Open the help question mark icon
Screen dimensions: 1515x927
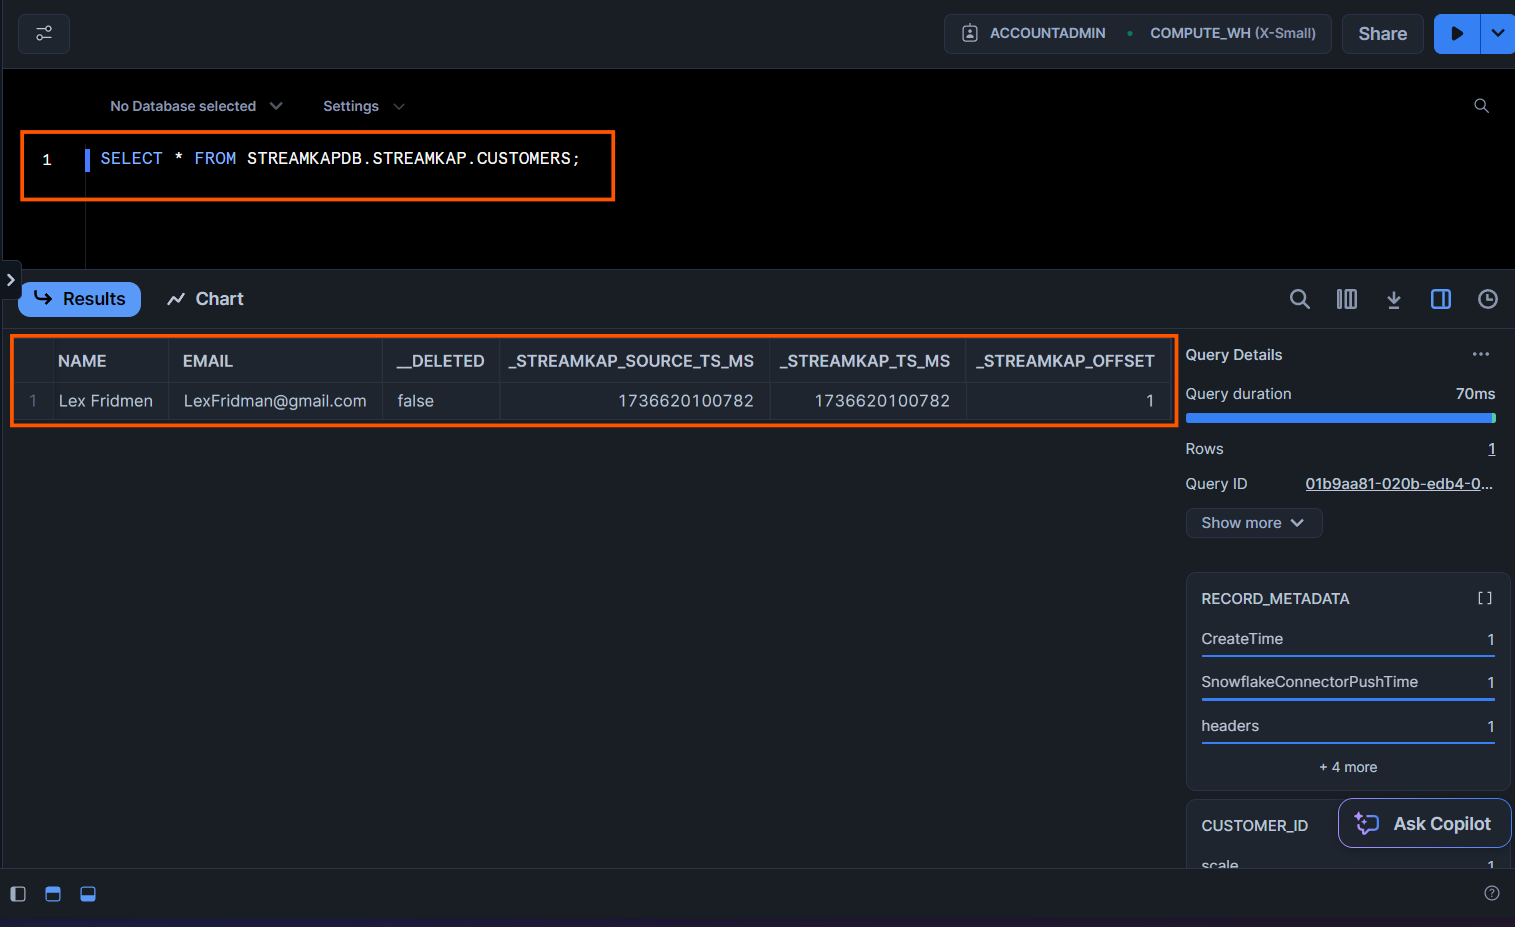tap(1491, 894)
